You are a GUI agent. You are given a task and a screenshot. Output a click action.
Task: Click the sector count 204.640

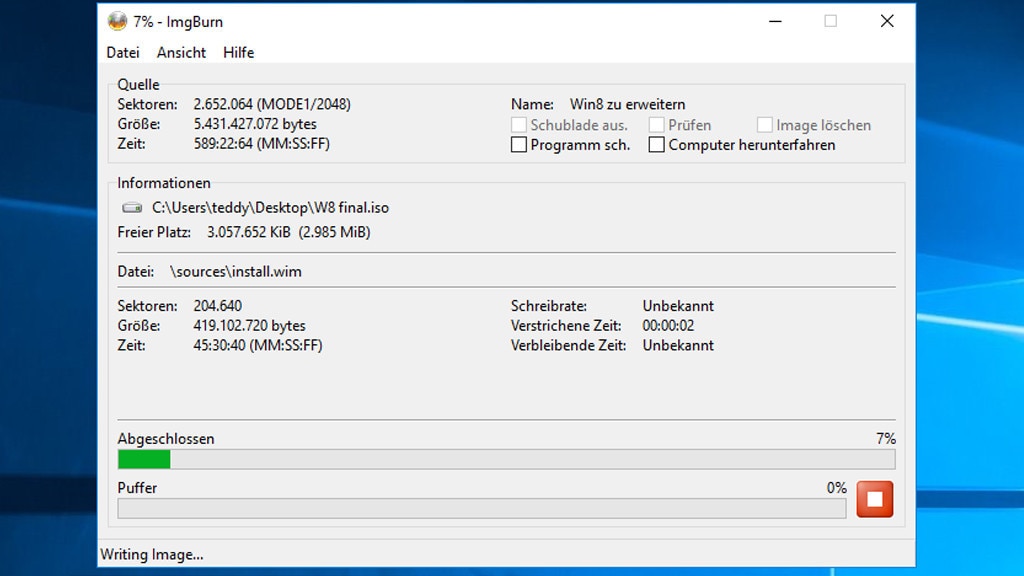(x=217, y=306)
